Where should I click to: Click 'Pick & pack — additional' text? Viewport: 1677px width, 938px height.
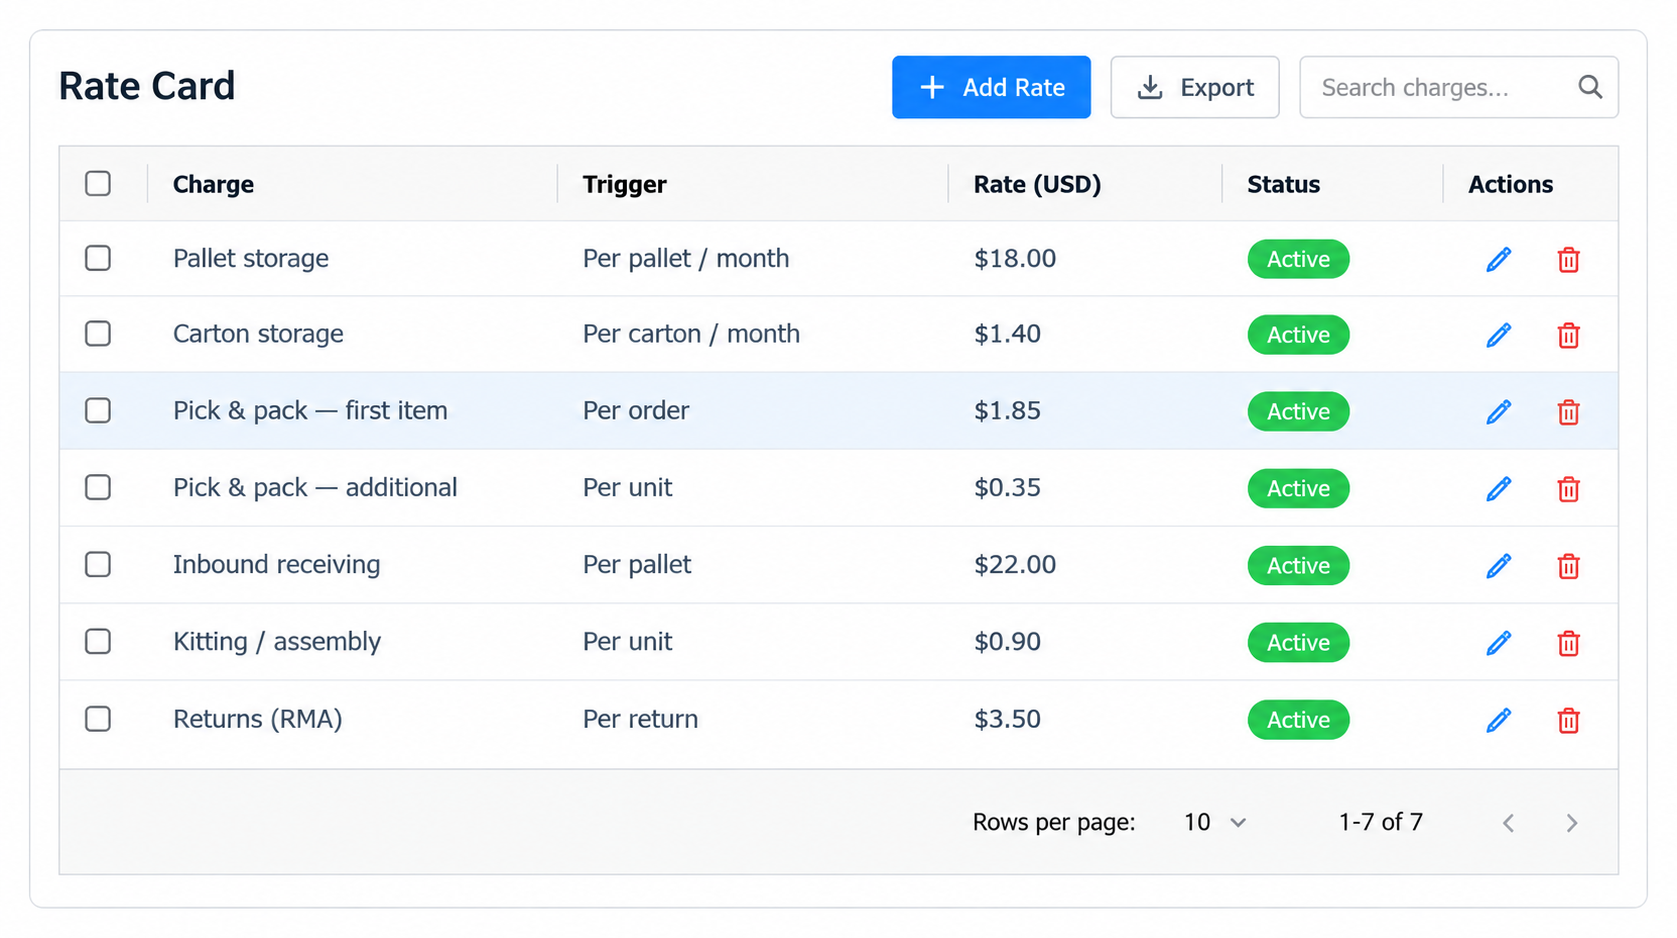coord(315,488)
